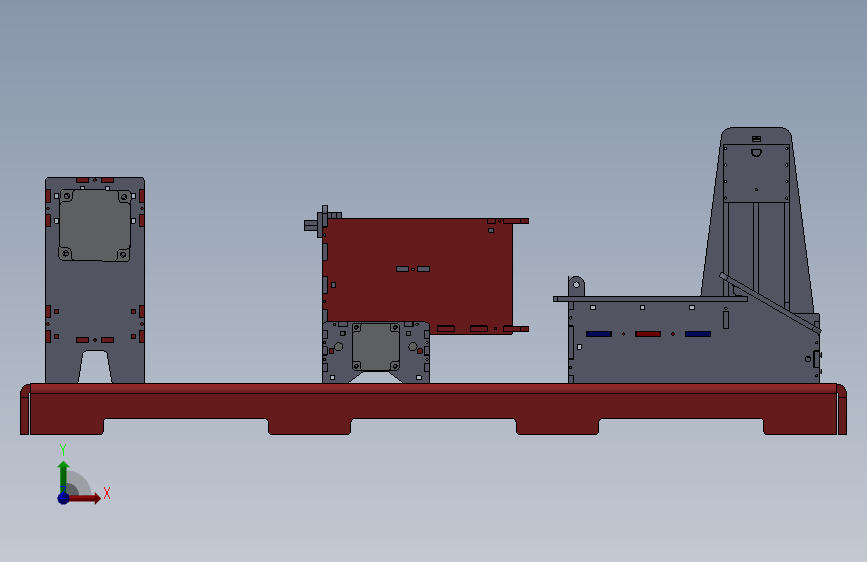The image size is (867, 562).
Task: Select the small motor face under center box
Action: (376, 347)
